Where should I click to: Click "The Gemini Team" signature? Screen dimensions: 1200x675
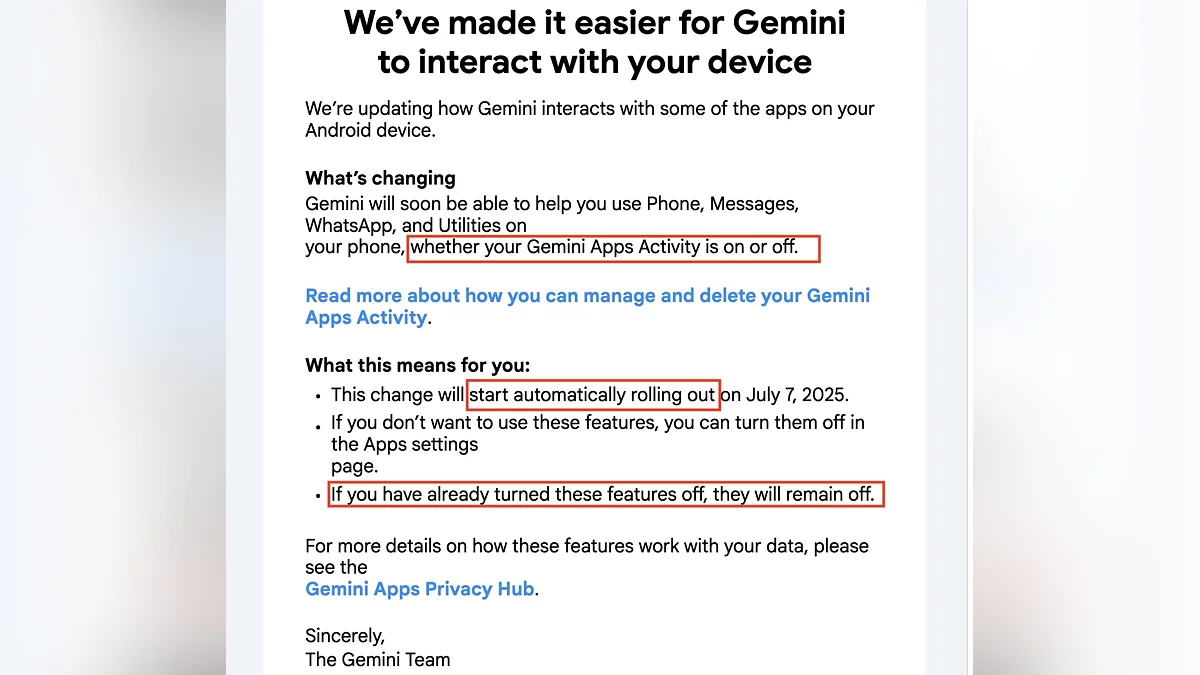377,660
